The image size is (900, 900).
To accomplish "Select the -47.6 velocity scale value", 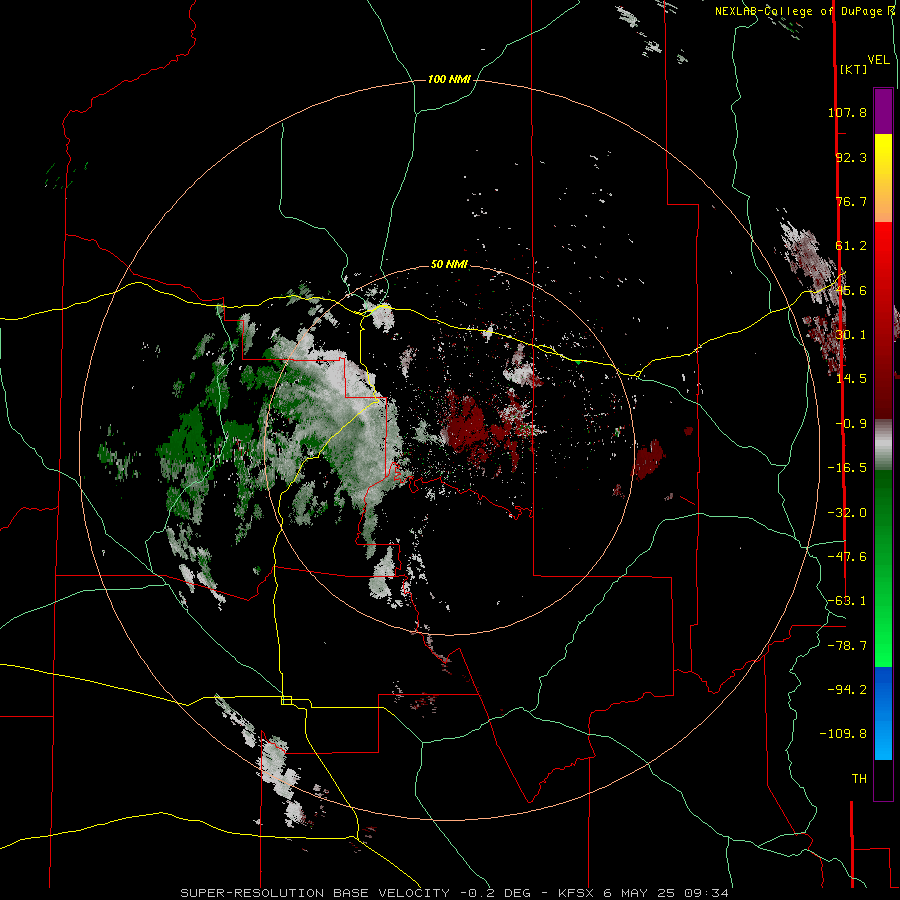I will (x=847, y=557).
